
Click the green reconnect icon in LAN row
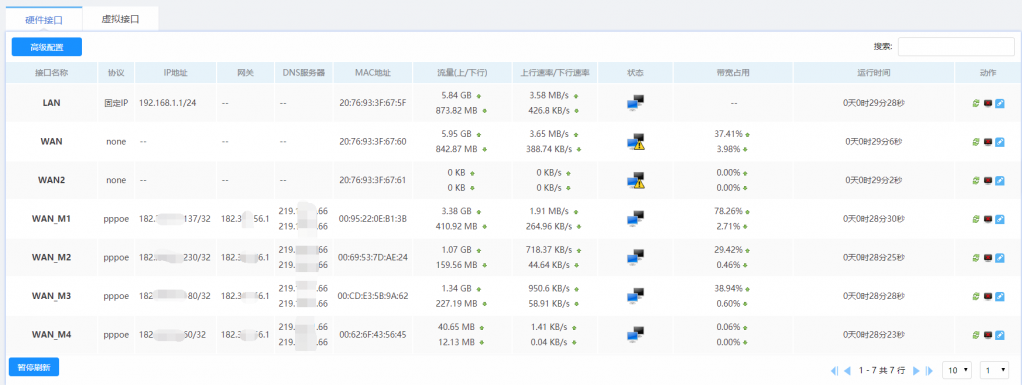[x=976, y=103]
